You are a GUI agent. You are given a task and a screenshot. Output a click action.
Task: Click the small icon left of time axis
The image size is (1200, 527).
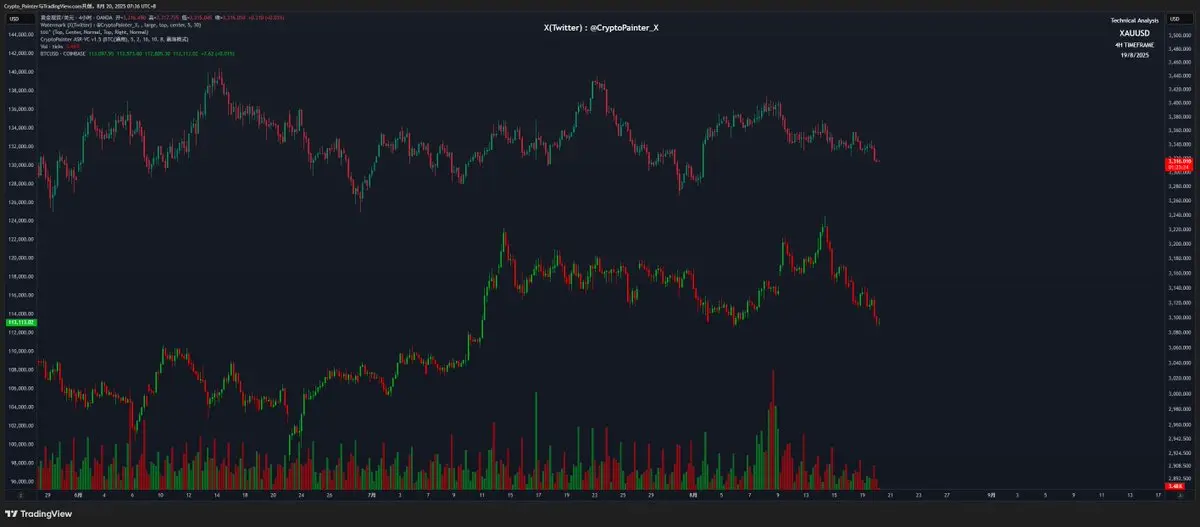20,495
